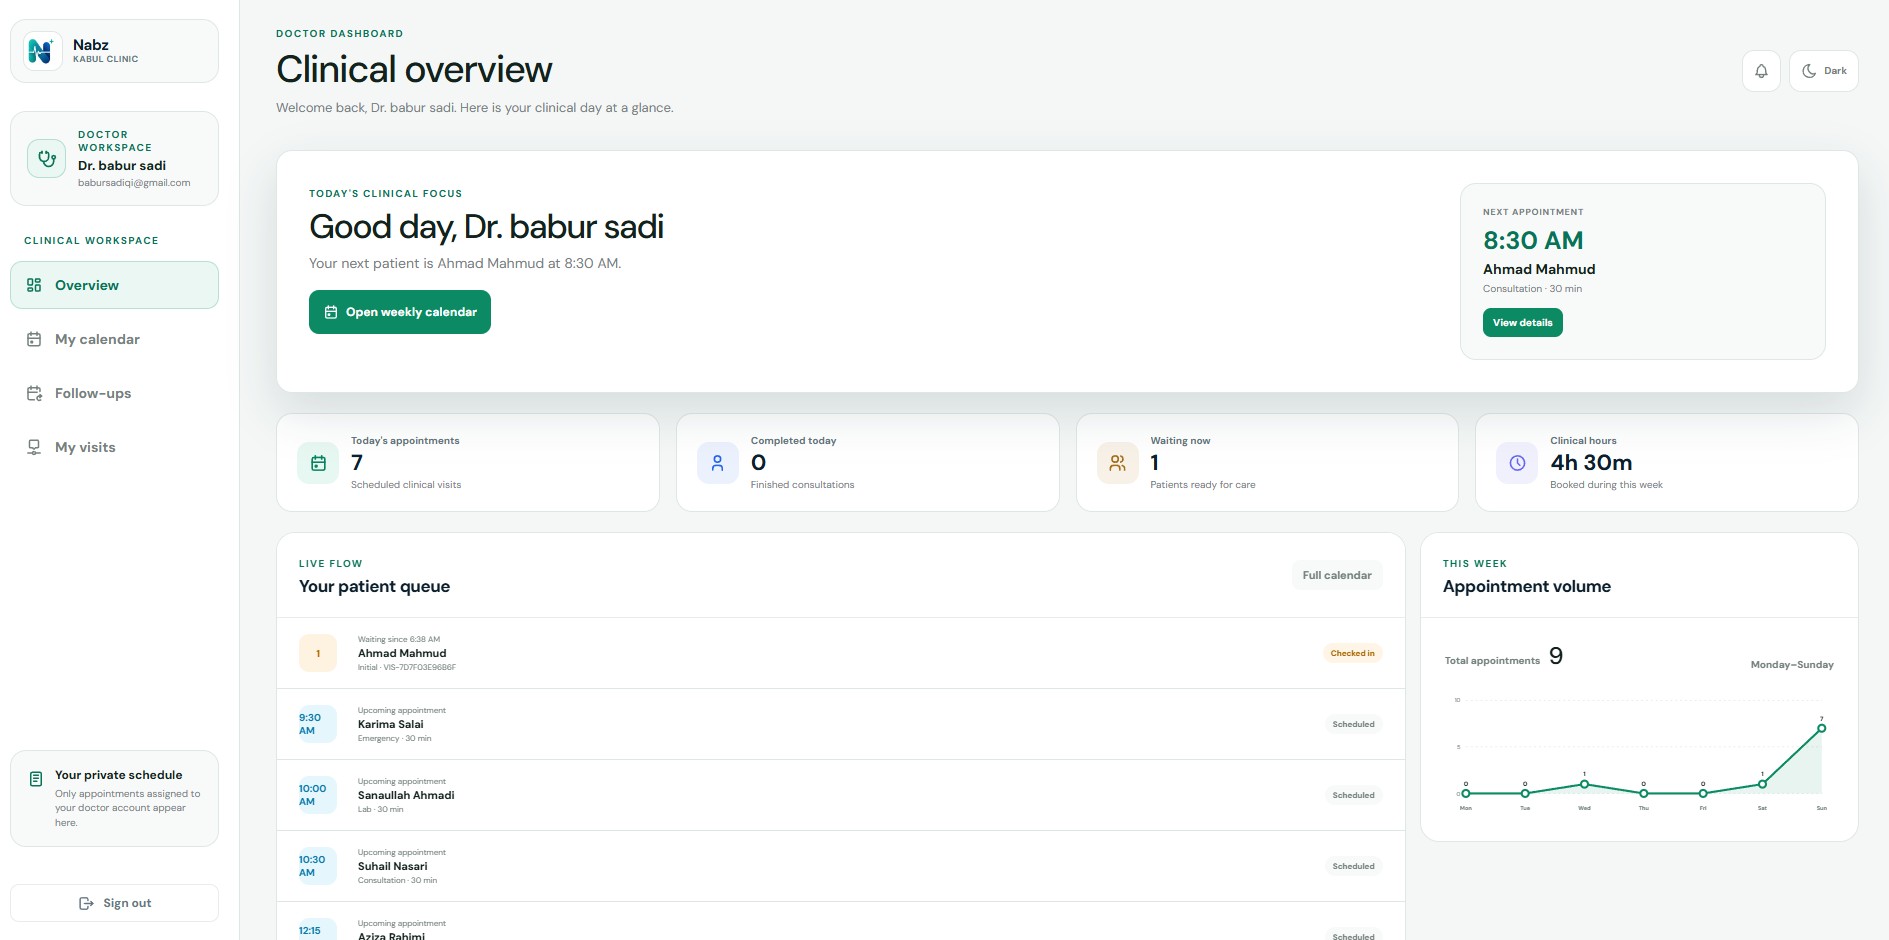Toggle Dark mode
This screenshot has height=940, width=1889.
[1824, 71]
